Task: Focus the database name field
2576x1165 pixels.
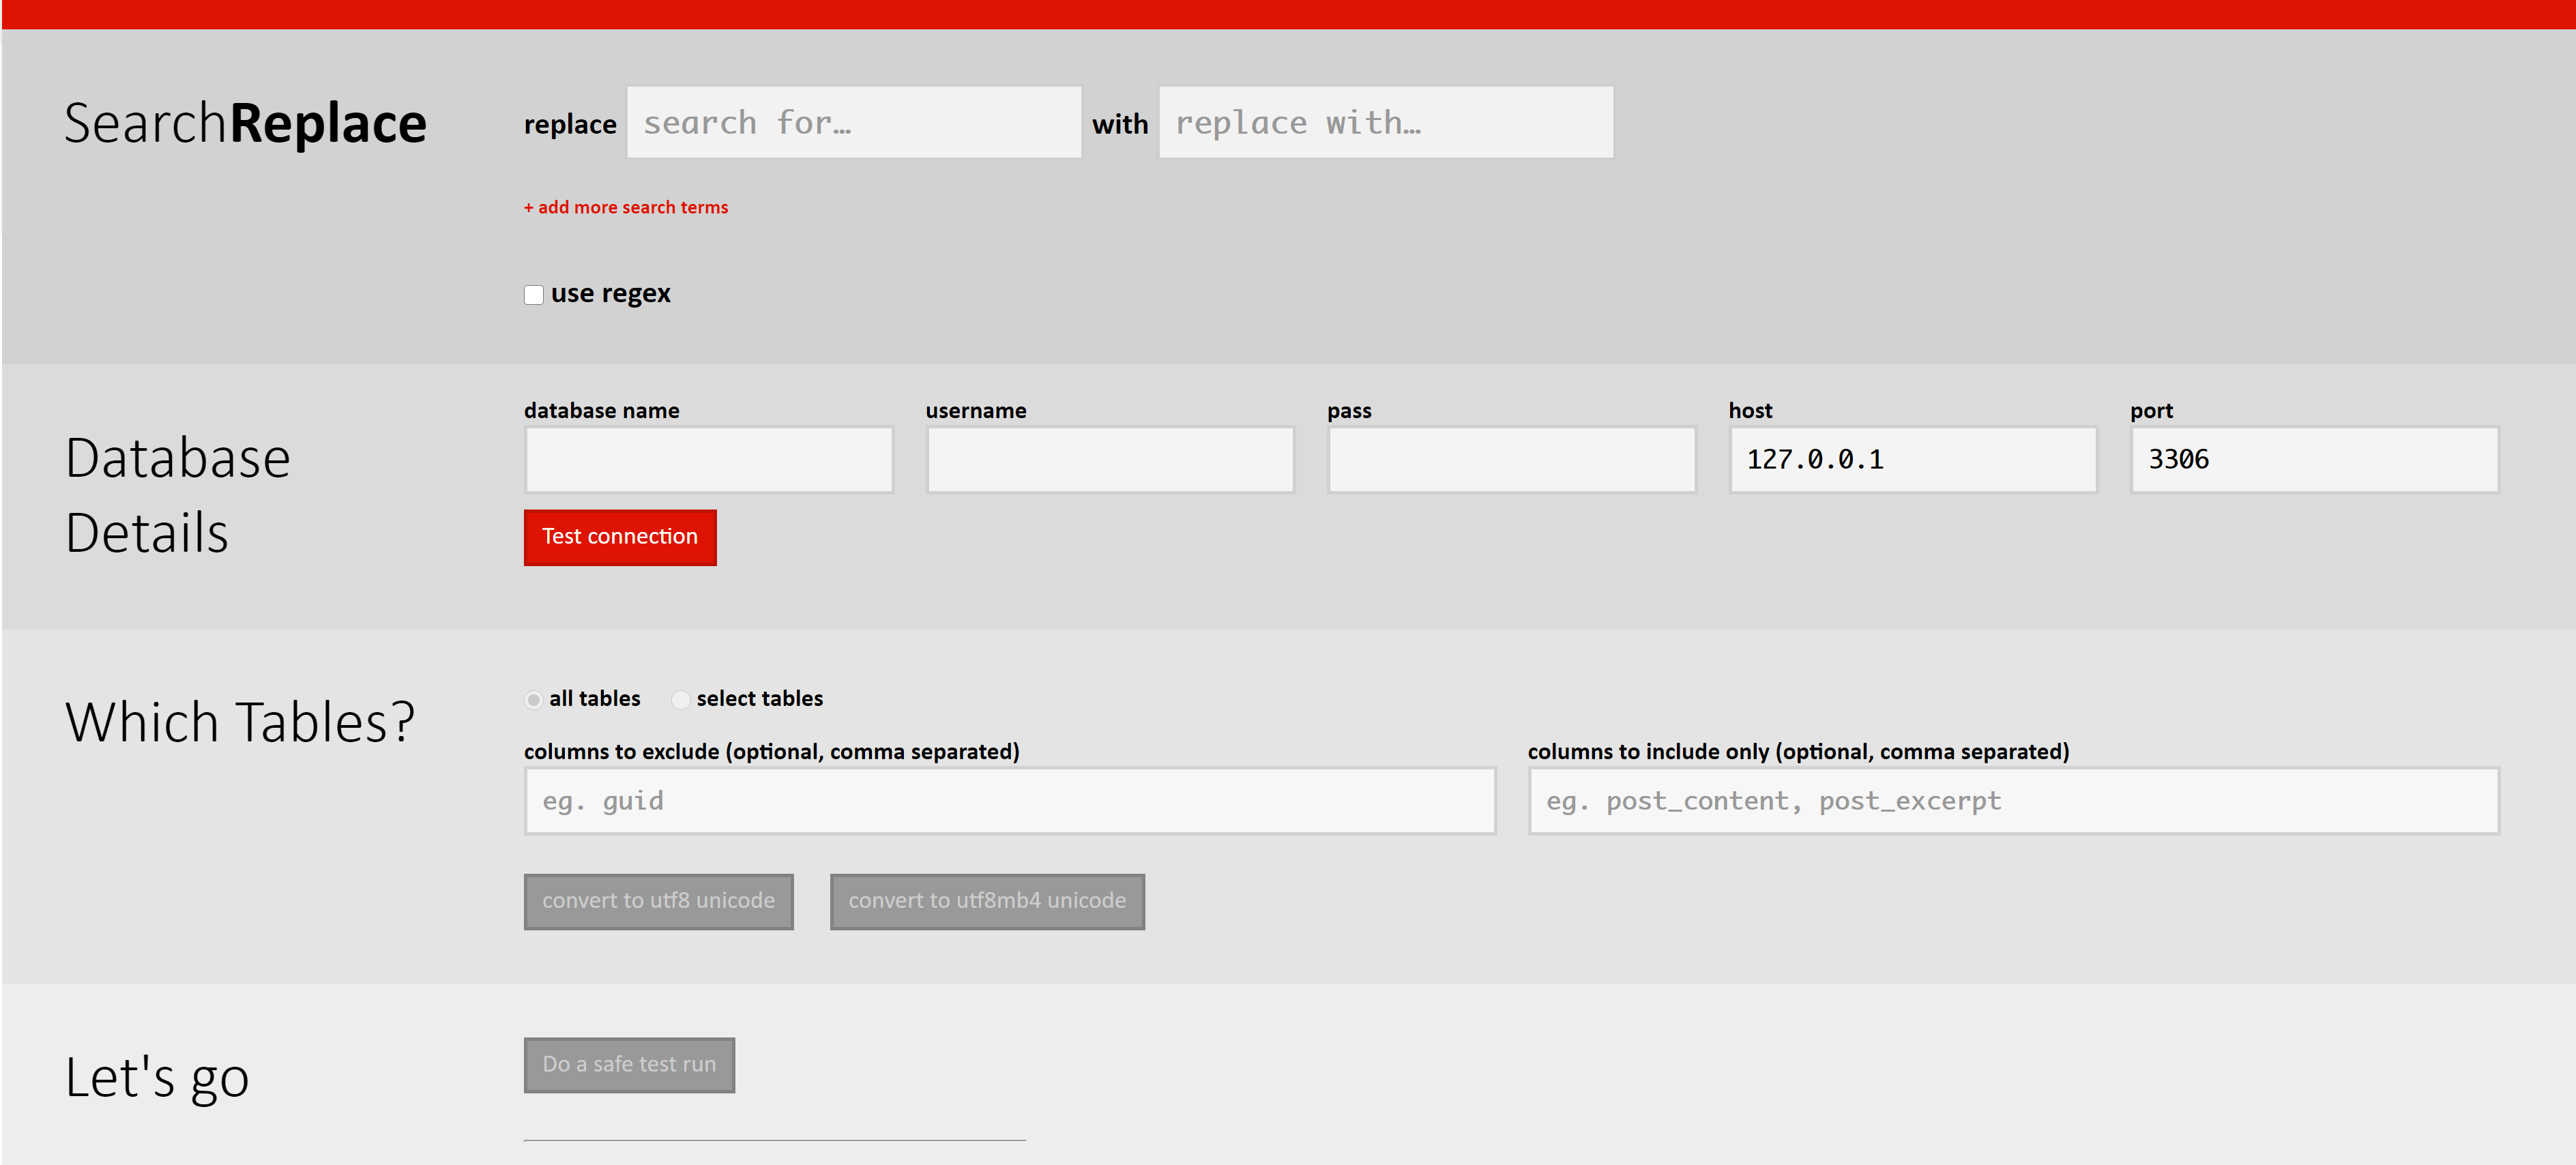Action: pos(709,459)
